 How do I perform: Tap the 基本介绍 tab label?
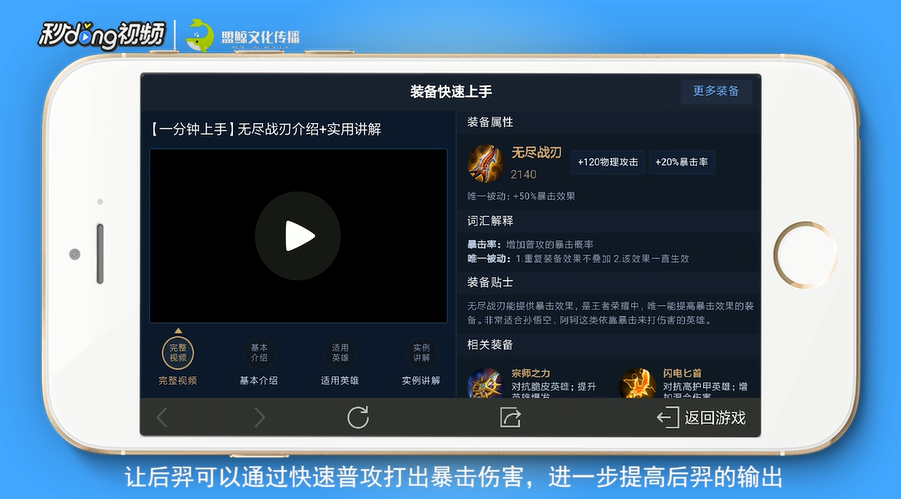[259, 381]
